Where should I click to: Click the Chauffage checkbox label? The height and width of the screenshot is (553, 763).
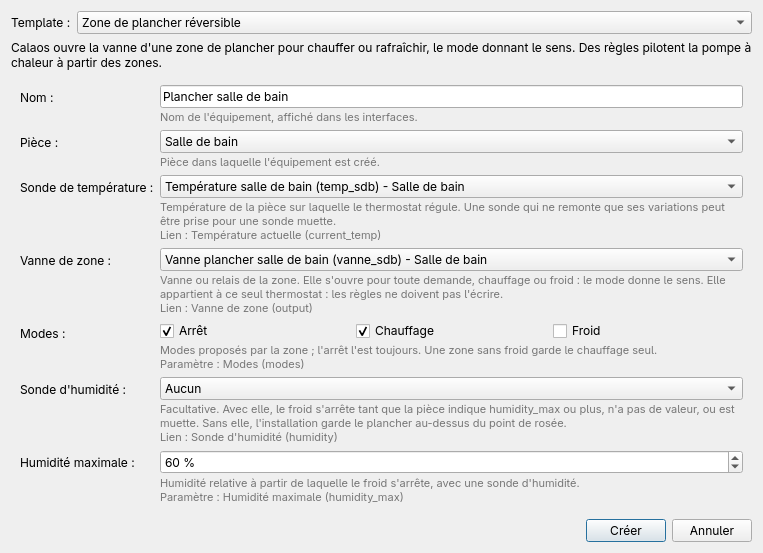(x=404, y=331)
